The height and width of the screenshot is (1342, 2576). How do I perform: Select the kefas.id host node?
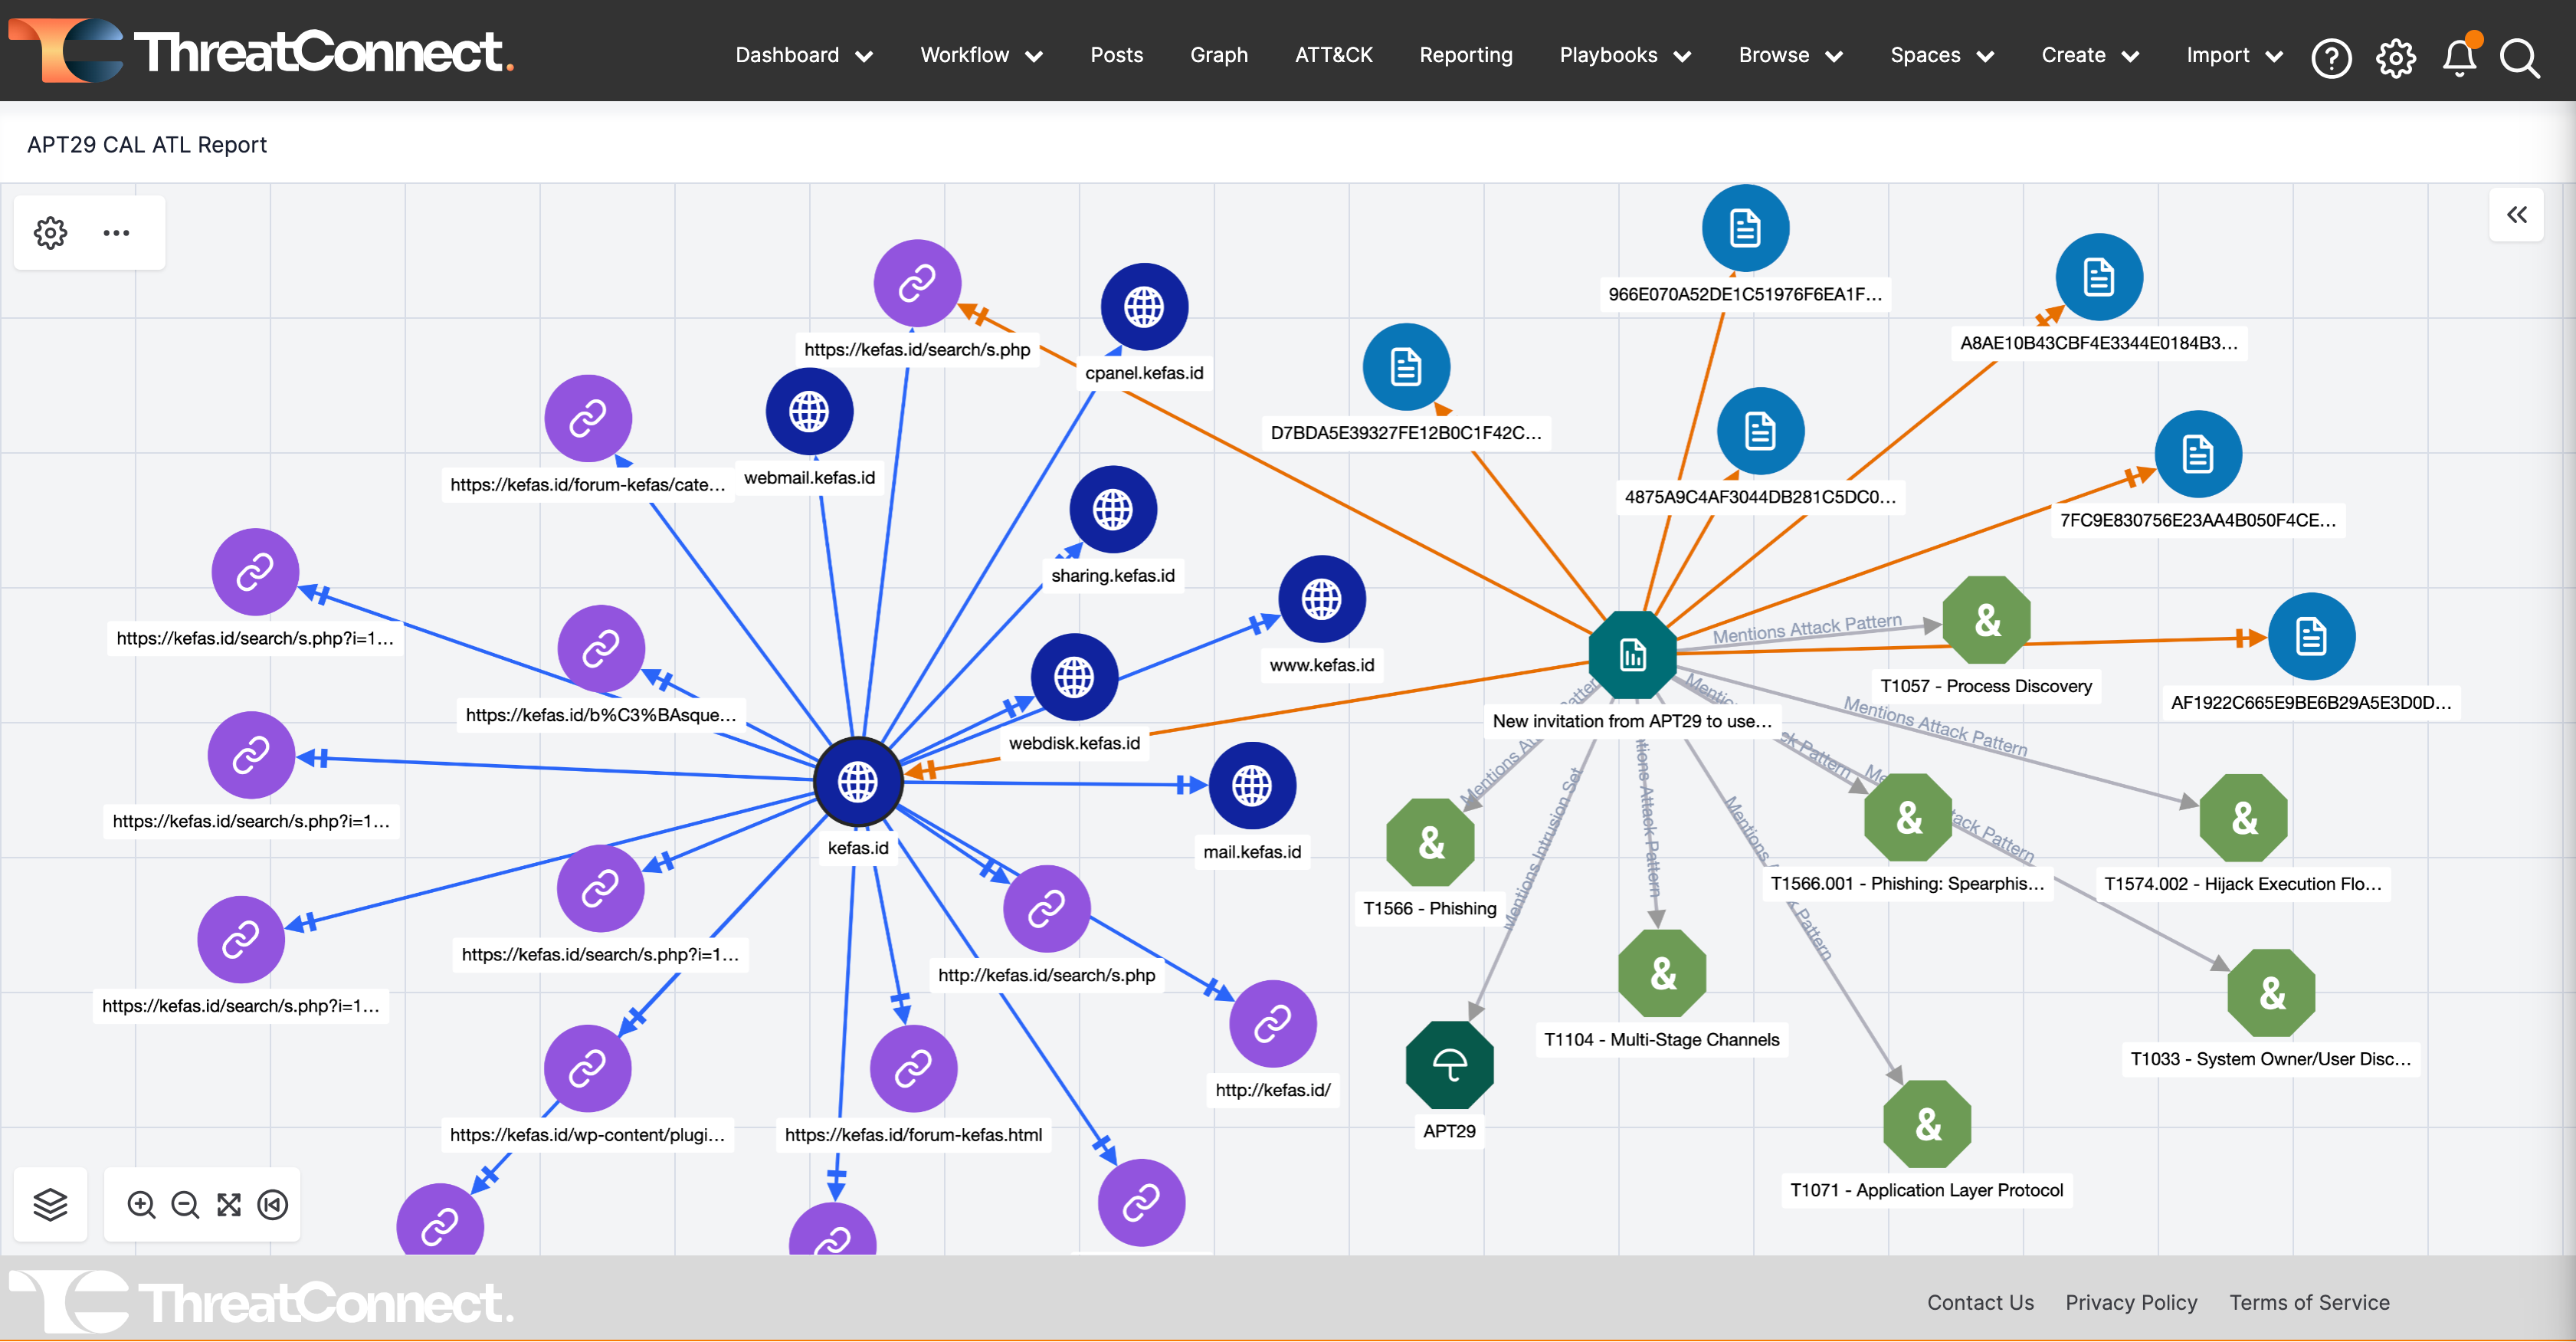858,782
